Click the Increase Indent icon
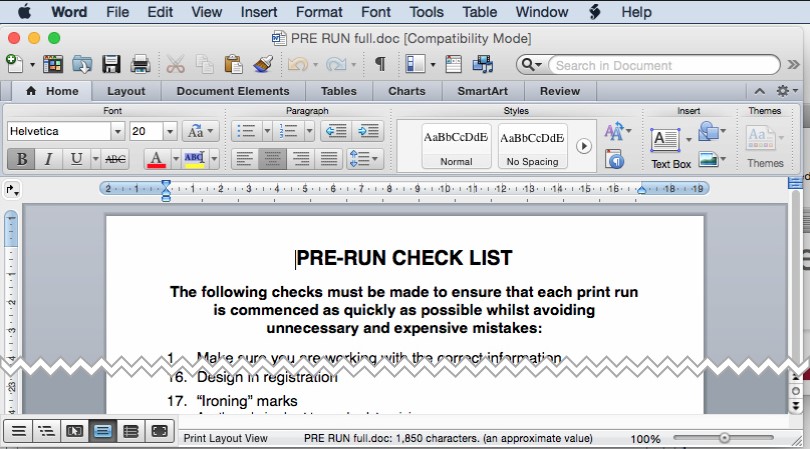 tap(368, 131)
